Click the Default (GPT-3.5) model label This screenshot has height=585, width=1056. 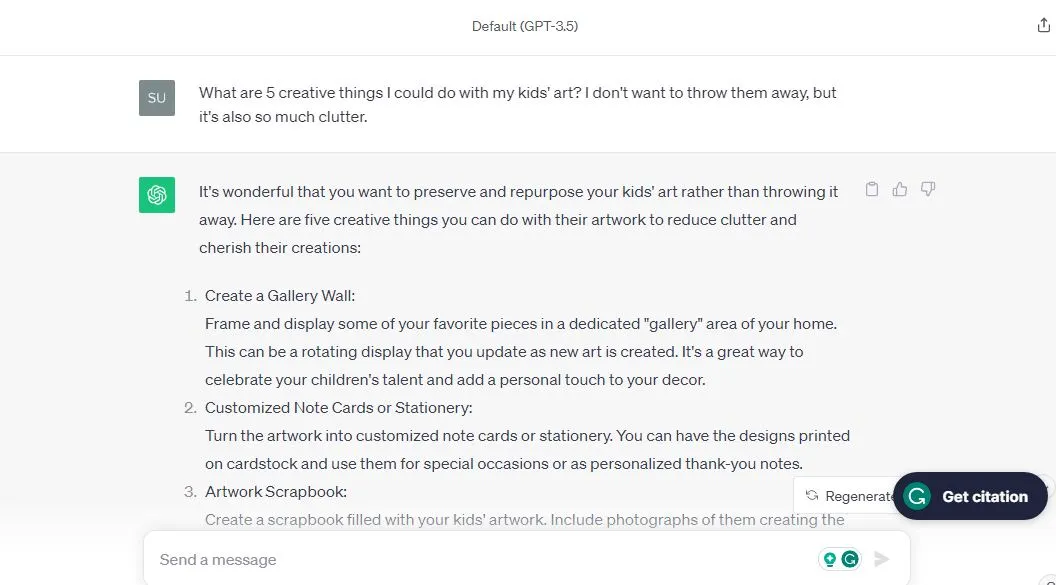point(525,26)
